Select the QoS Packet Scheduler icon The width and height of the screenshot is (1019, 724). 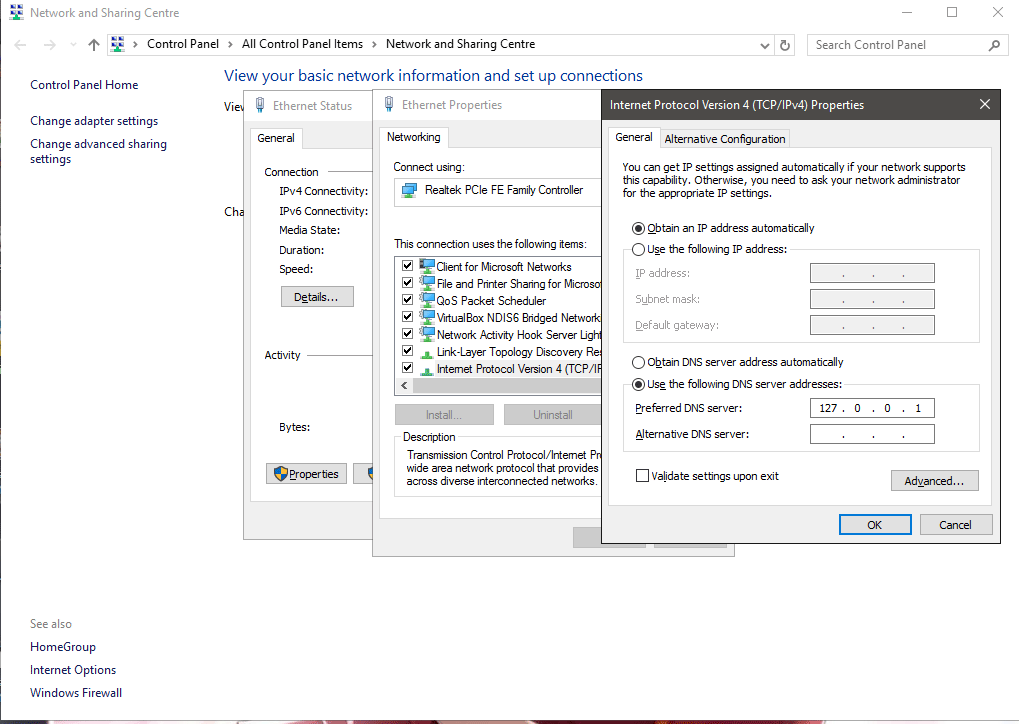click(427, 300)
